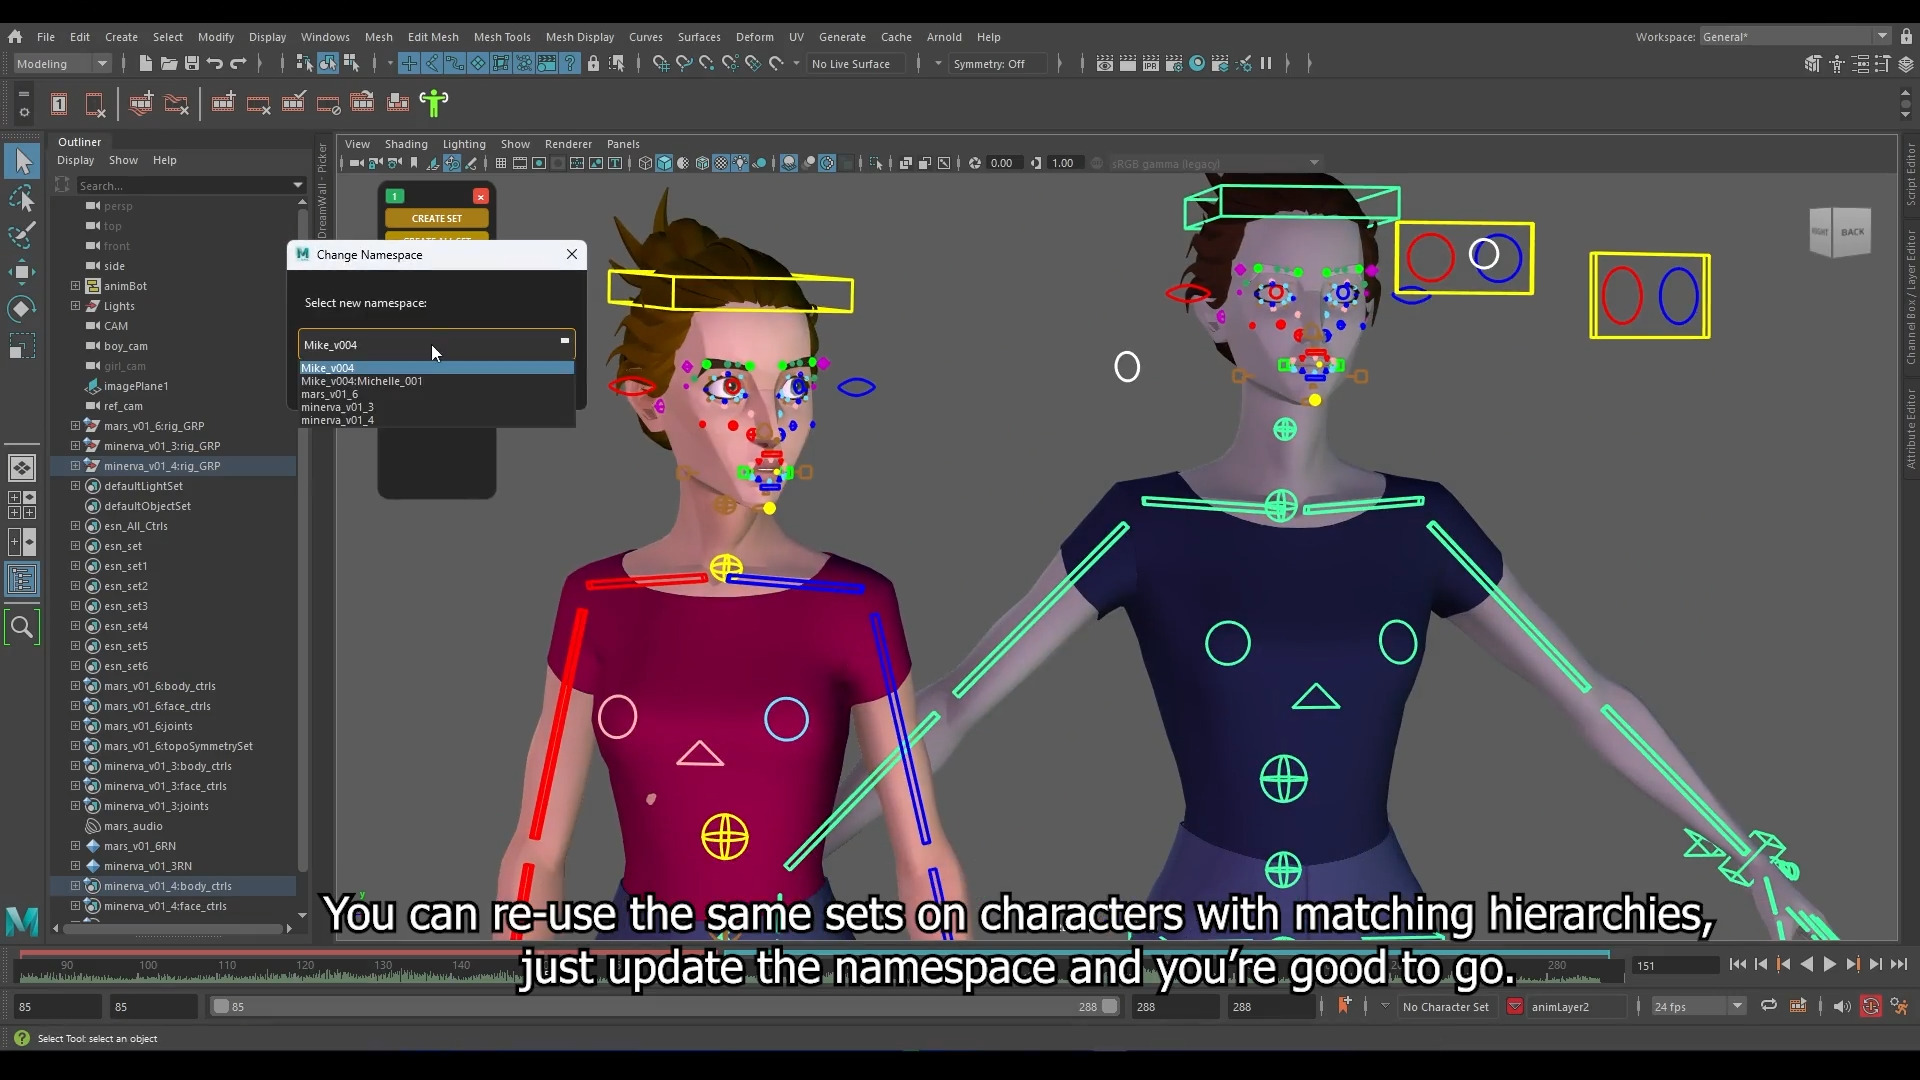Viewport: 1920px width, 1080px height.
Task: Click the time slider near frame 120
Action: point(305,966)
